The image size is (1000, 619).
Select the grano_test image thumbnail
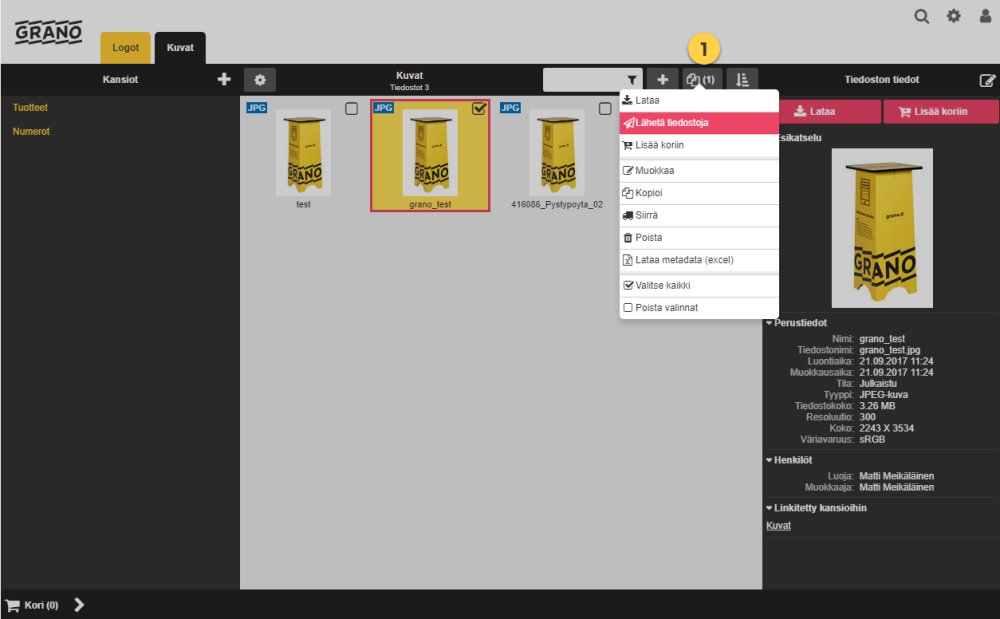pos(430,152)
